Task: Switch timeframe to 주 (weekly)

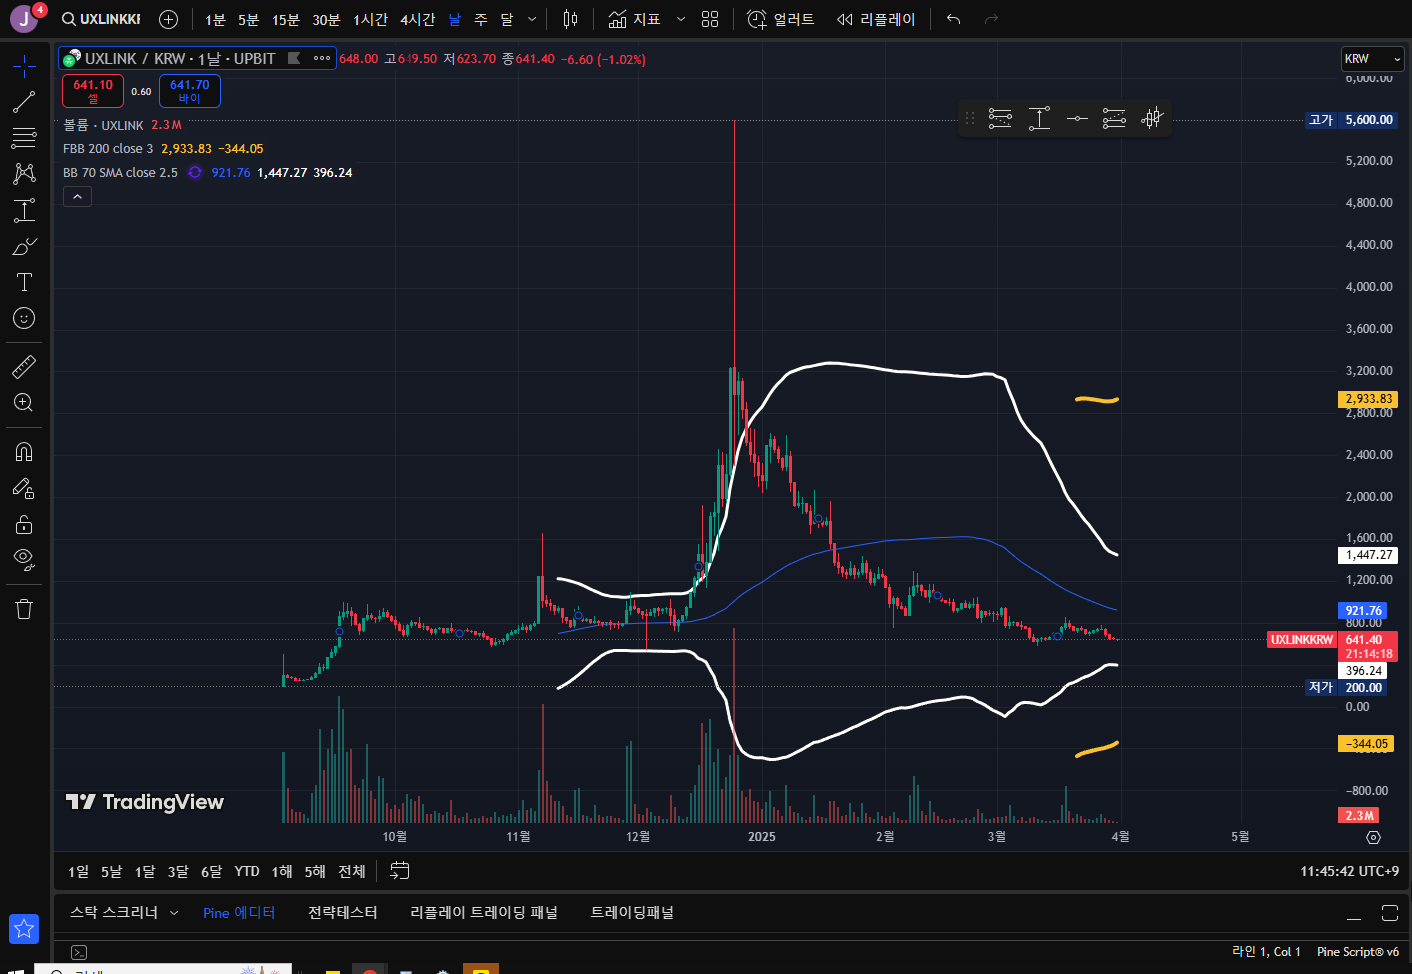Action: [x=481, y=19]
